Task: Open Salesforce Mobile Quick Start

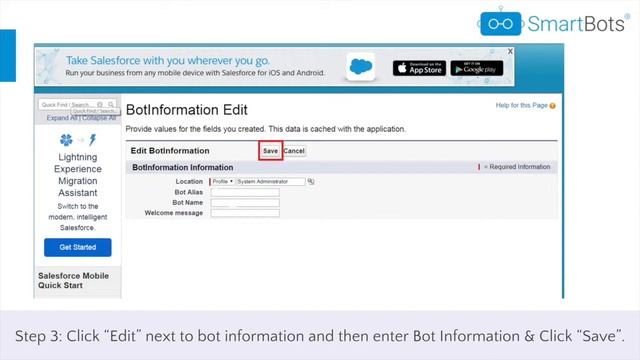Action: (73, 280)
